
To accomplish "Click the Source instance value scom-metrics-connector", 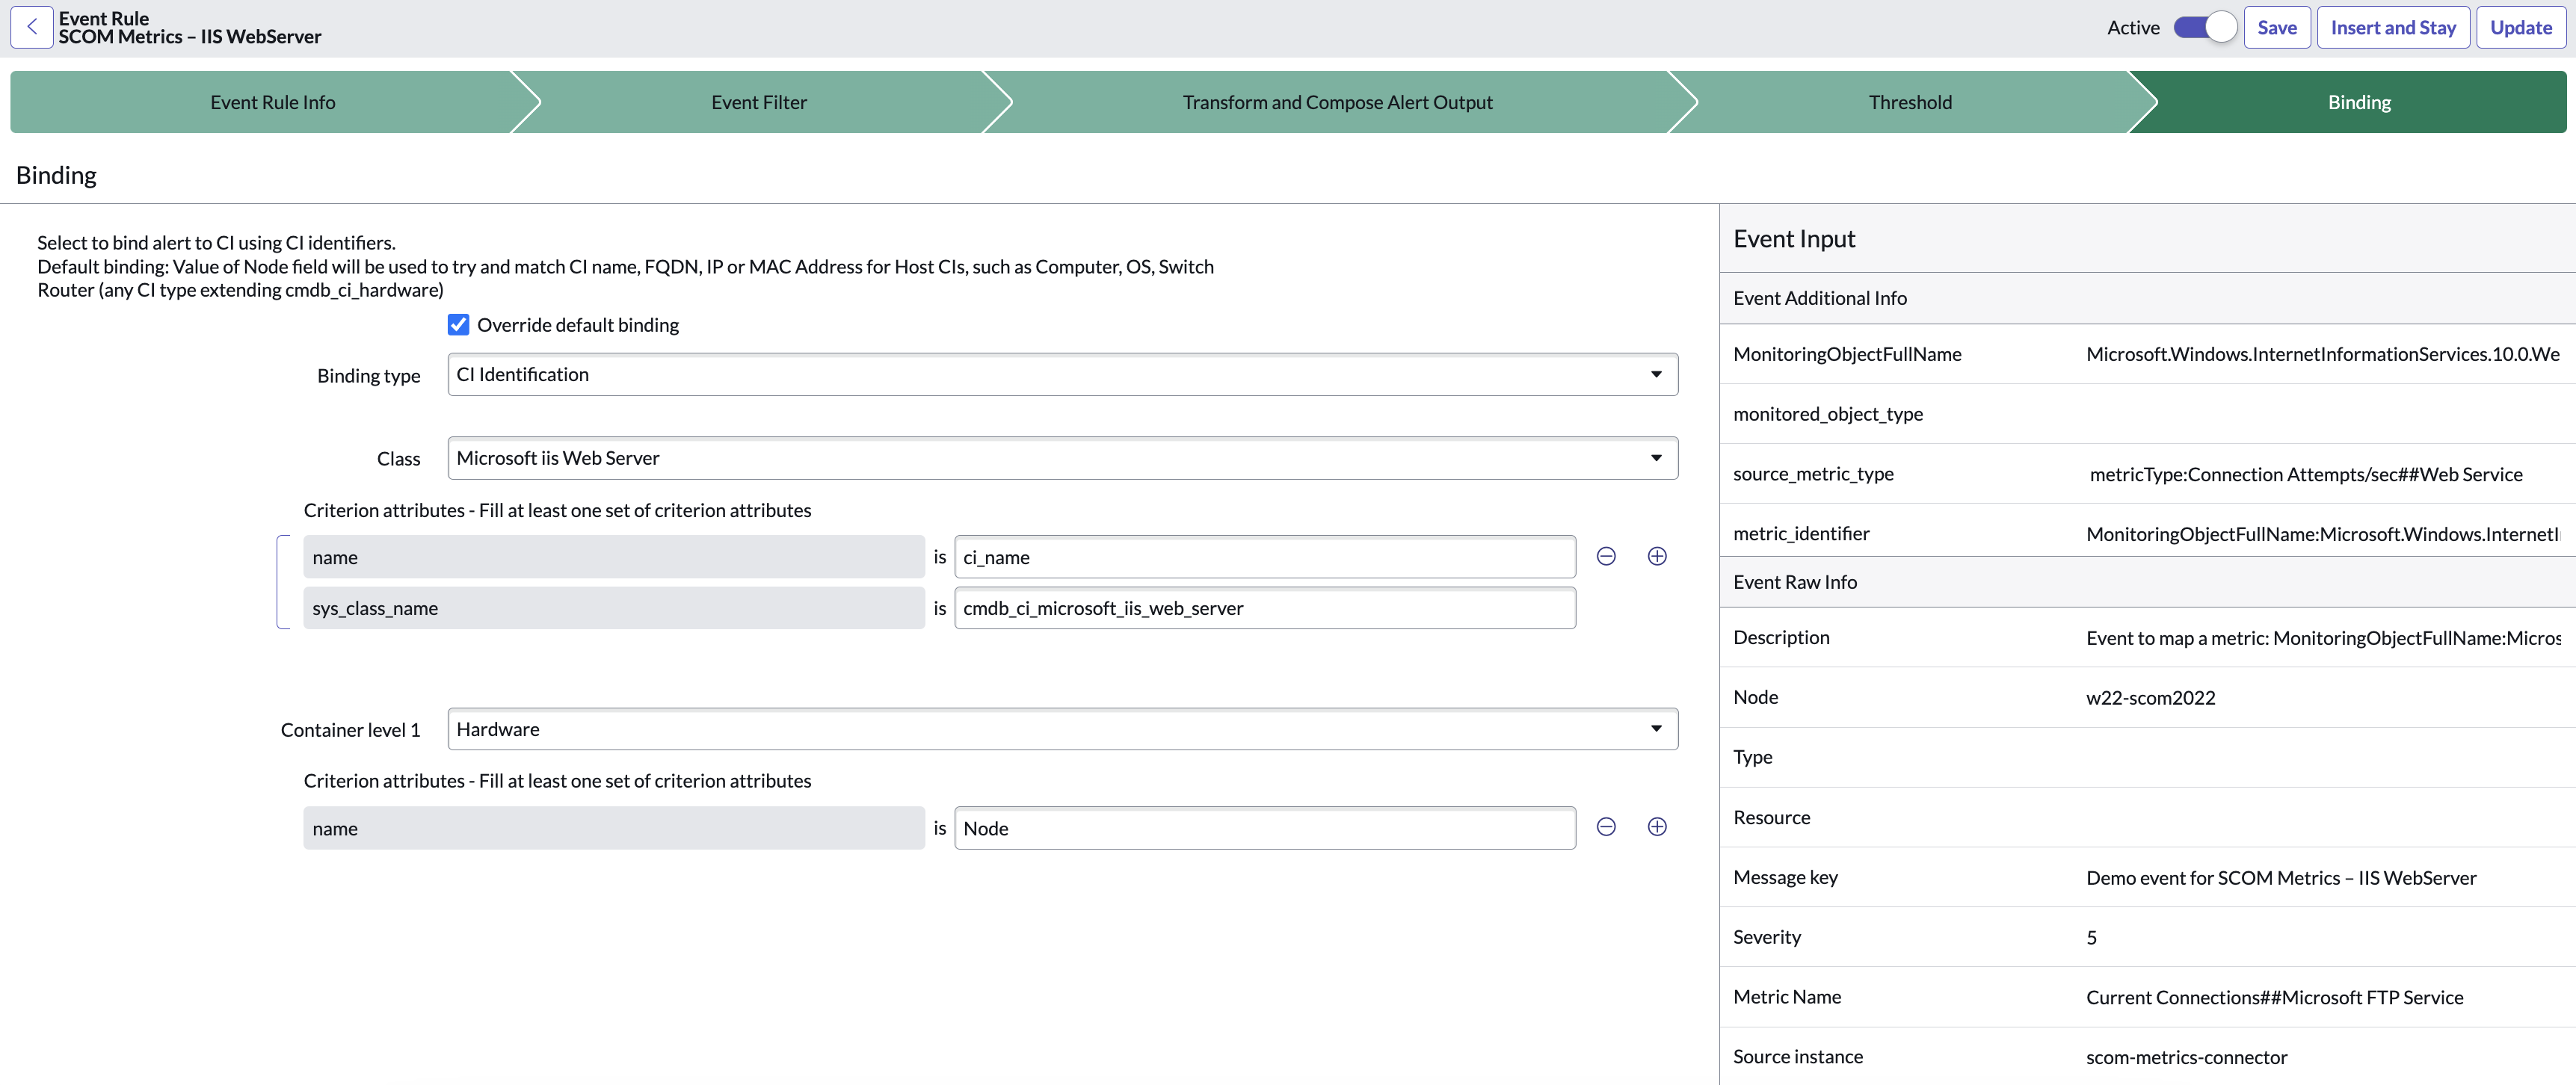I will pyautogui.click(x=2186, y=1057).
